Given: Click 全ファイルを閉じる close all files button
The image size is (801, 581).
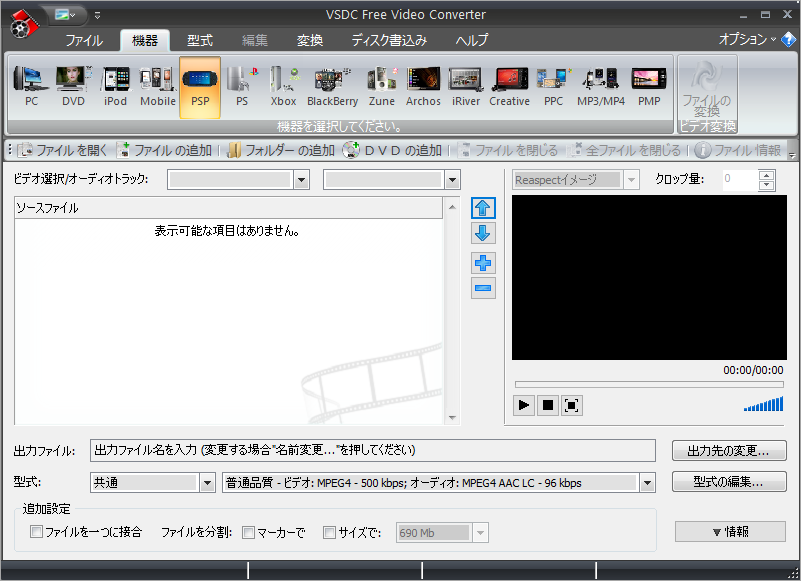Looking at the screenshot, I should pyautogui.click(x=625, y=150).
